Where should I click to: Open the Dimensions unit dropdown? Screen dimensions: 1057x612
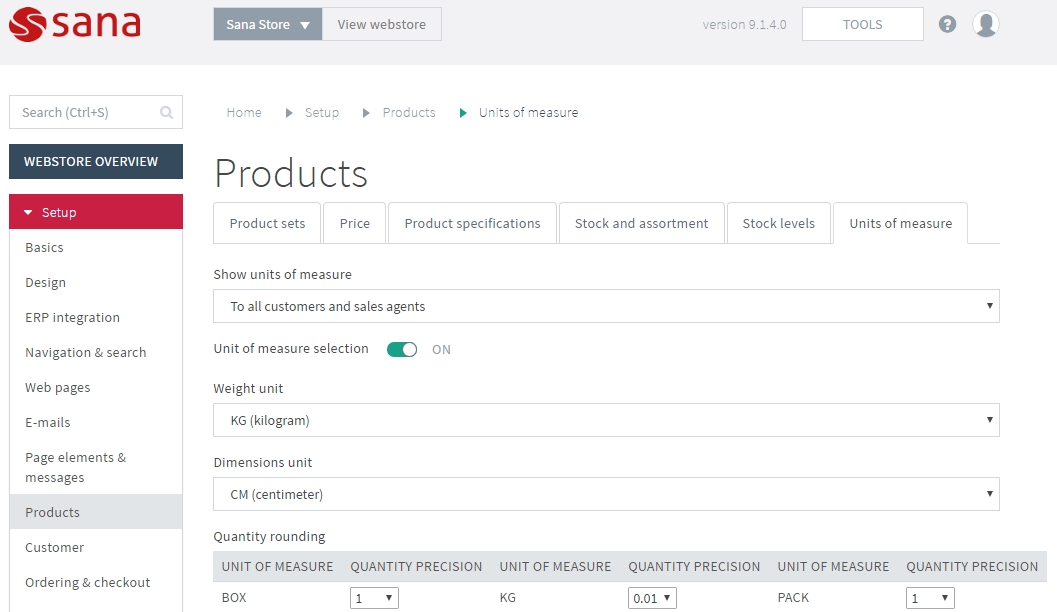click(x=606, y=494)
